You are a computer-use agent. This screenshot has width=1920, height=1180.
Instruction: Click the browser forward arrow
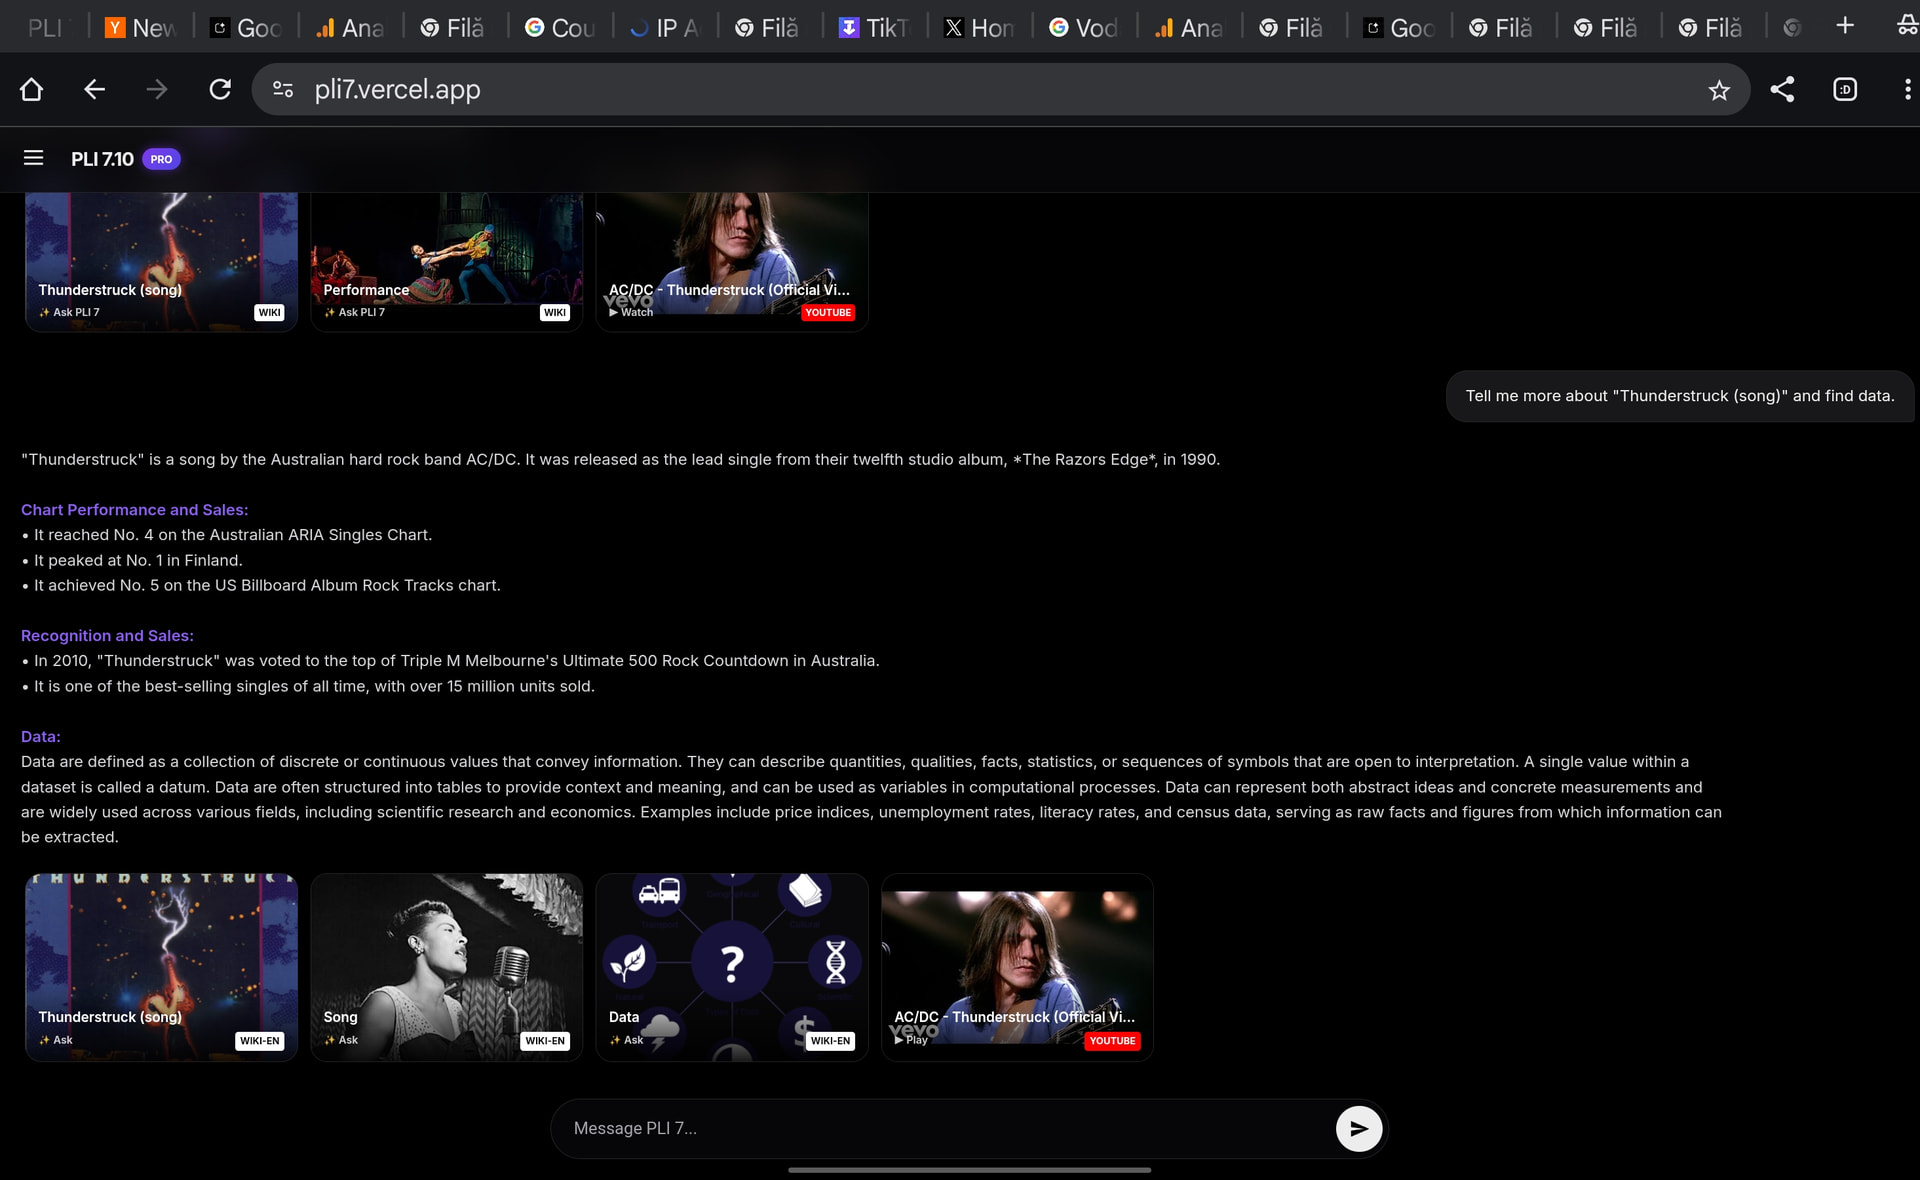(157, 90)
